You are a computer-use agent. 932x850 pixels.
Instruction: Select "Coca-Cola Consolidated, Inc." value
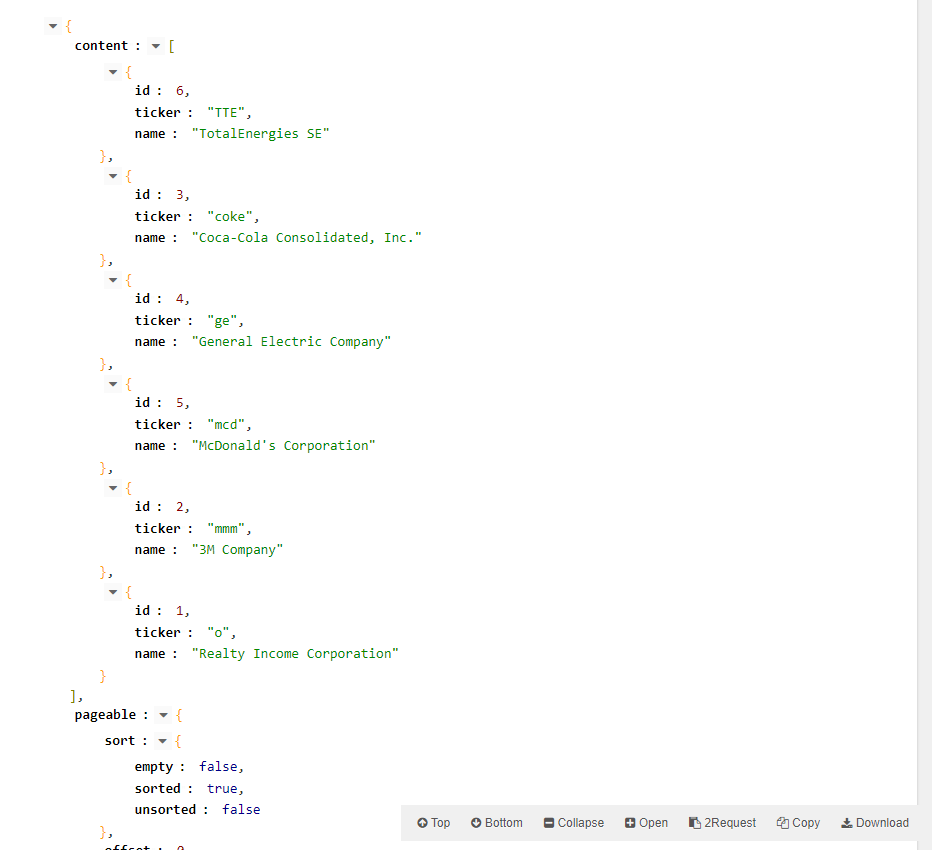tap(307, 238)
